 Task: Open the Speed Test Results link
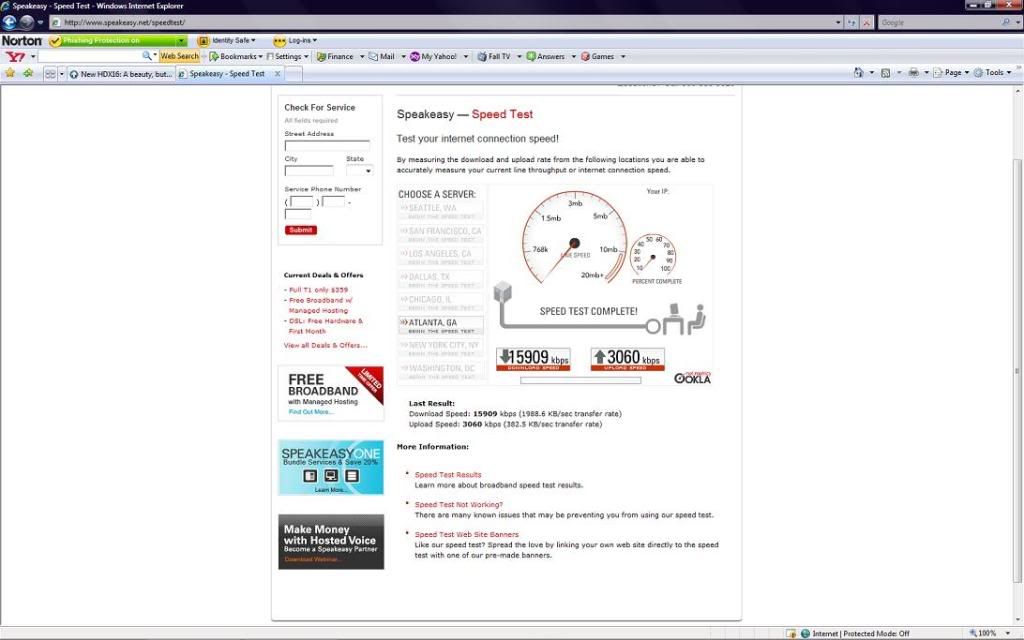point(448,475)
